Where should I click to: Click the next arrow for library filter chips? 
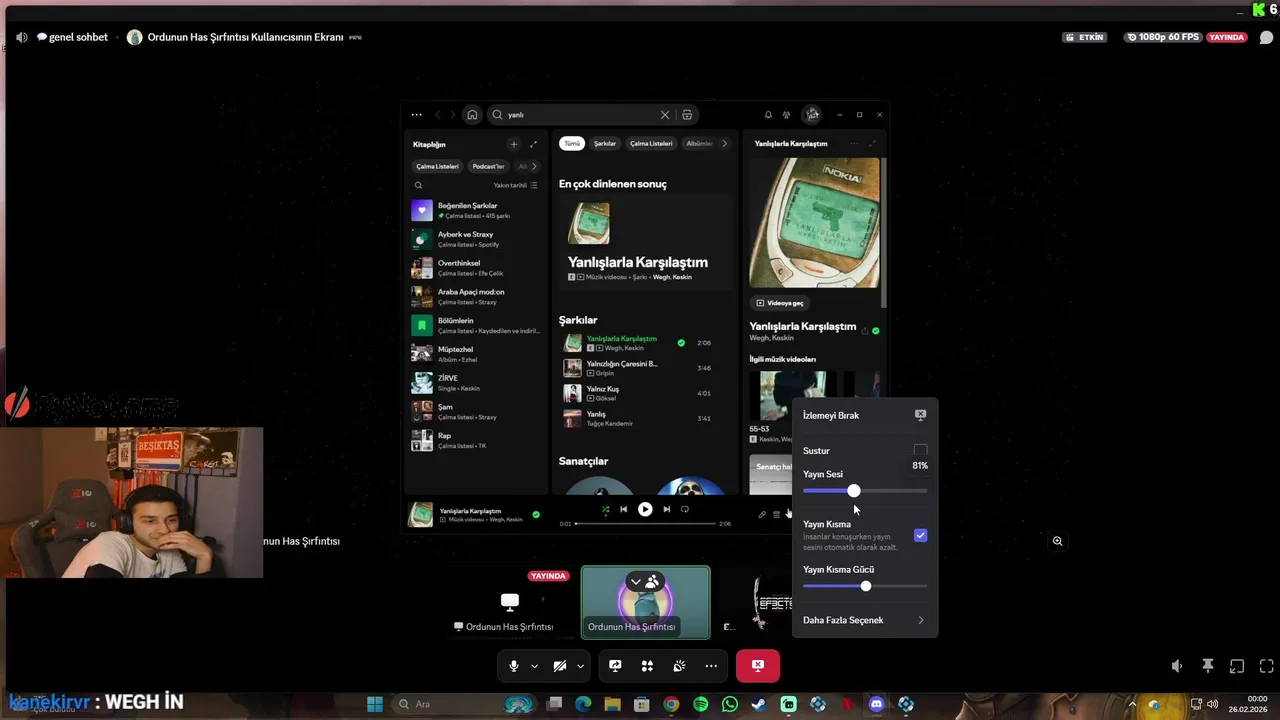pyautogui.click(x=534, y=166)
